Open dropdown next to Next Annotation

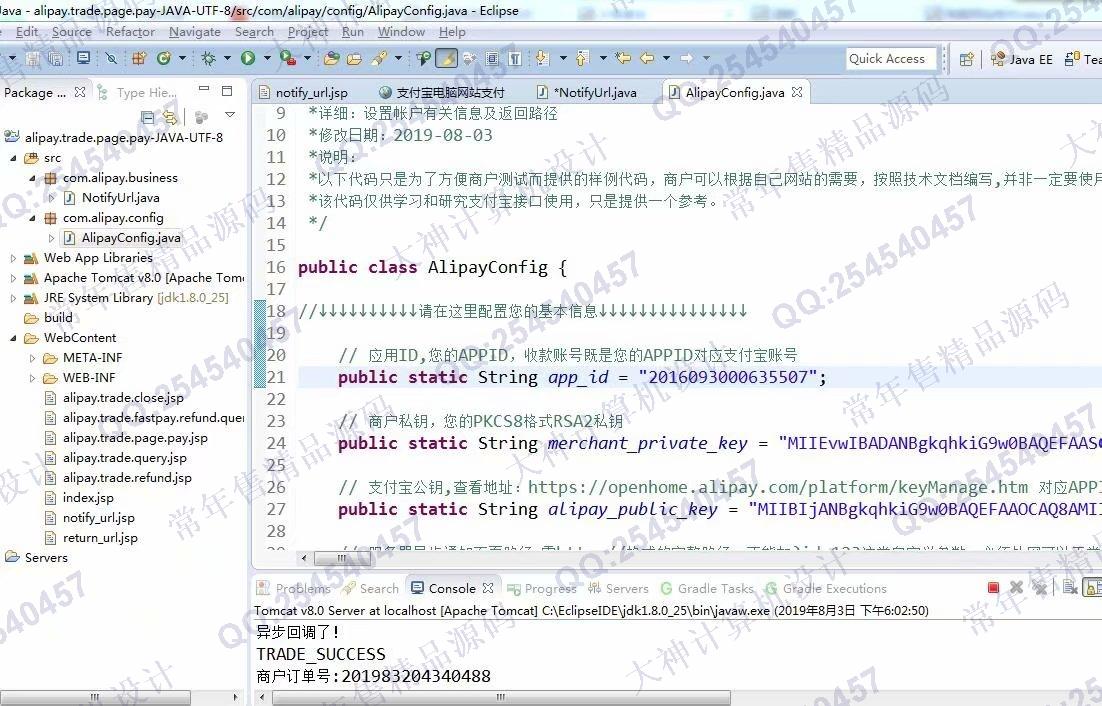click(x=563, y=58)
